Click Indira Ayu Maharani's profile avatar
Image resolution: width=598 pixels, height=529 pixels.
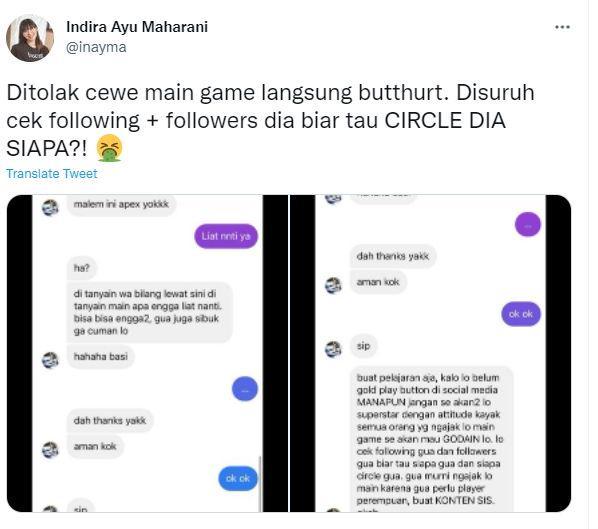tap(30, 38)
